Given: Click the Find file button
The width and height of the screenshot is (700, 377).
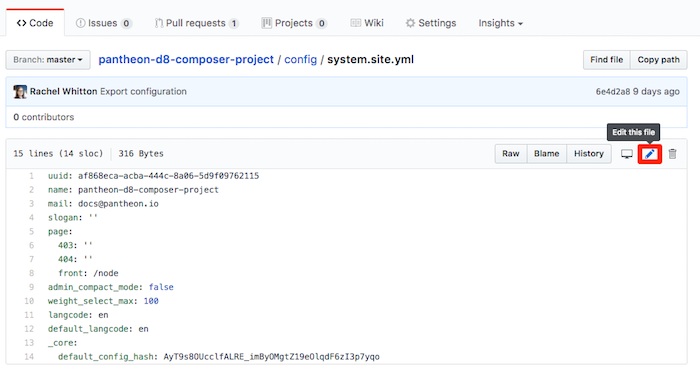Looking at the screenshot, I should tap(606, 60).
